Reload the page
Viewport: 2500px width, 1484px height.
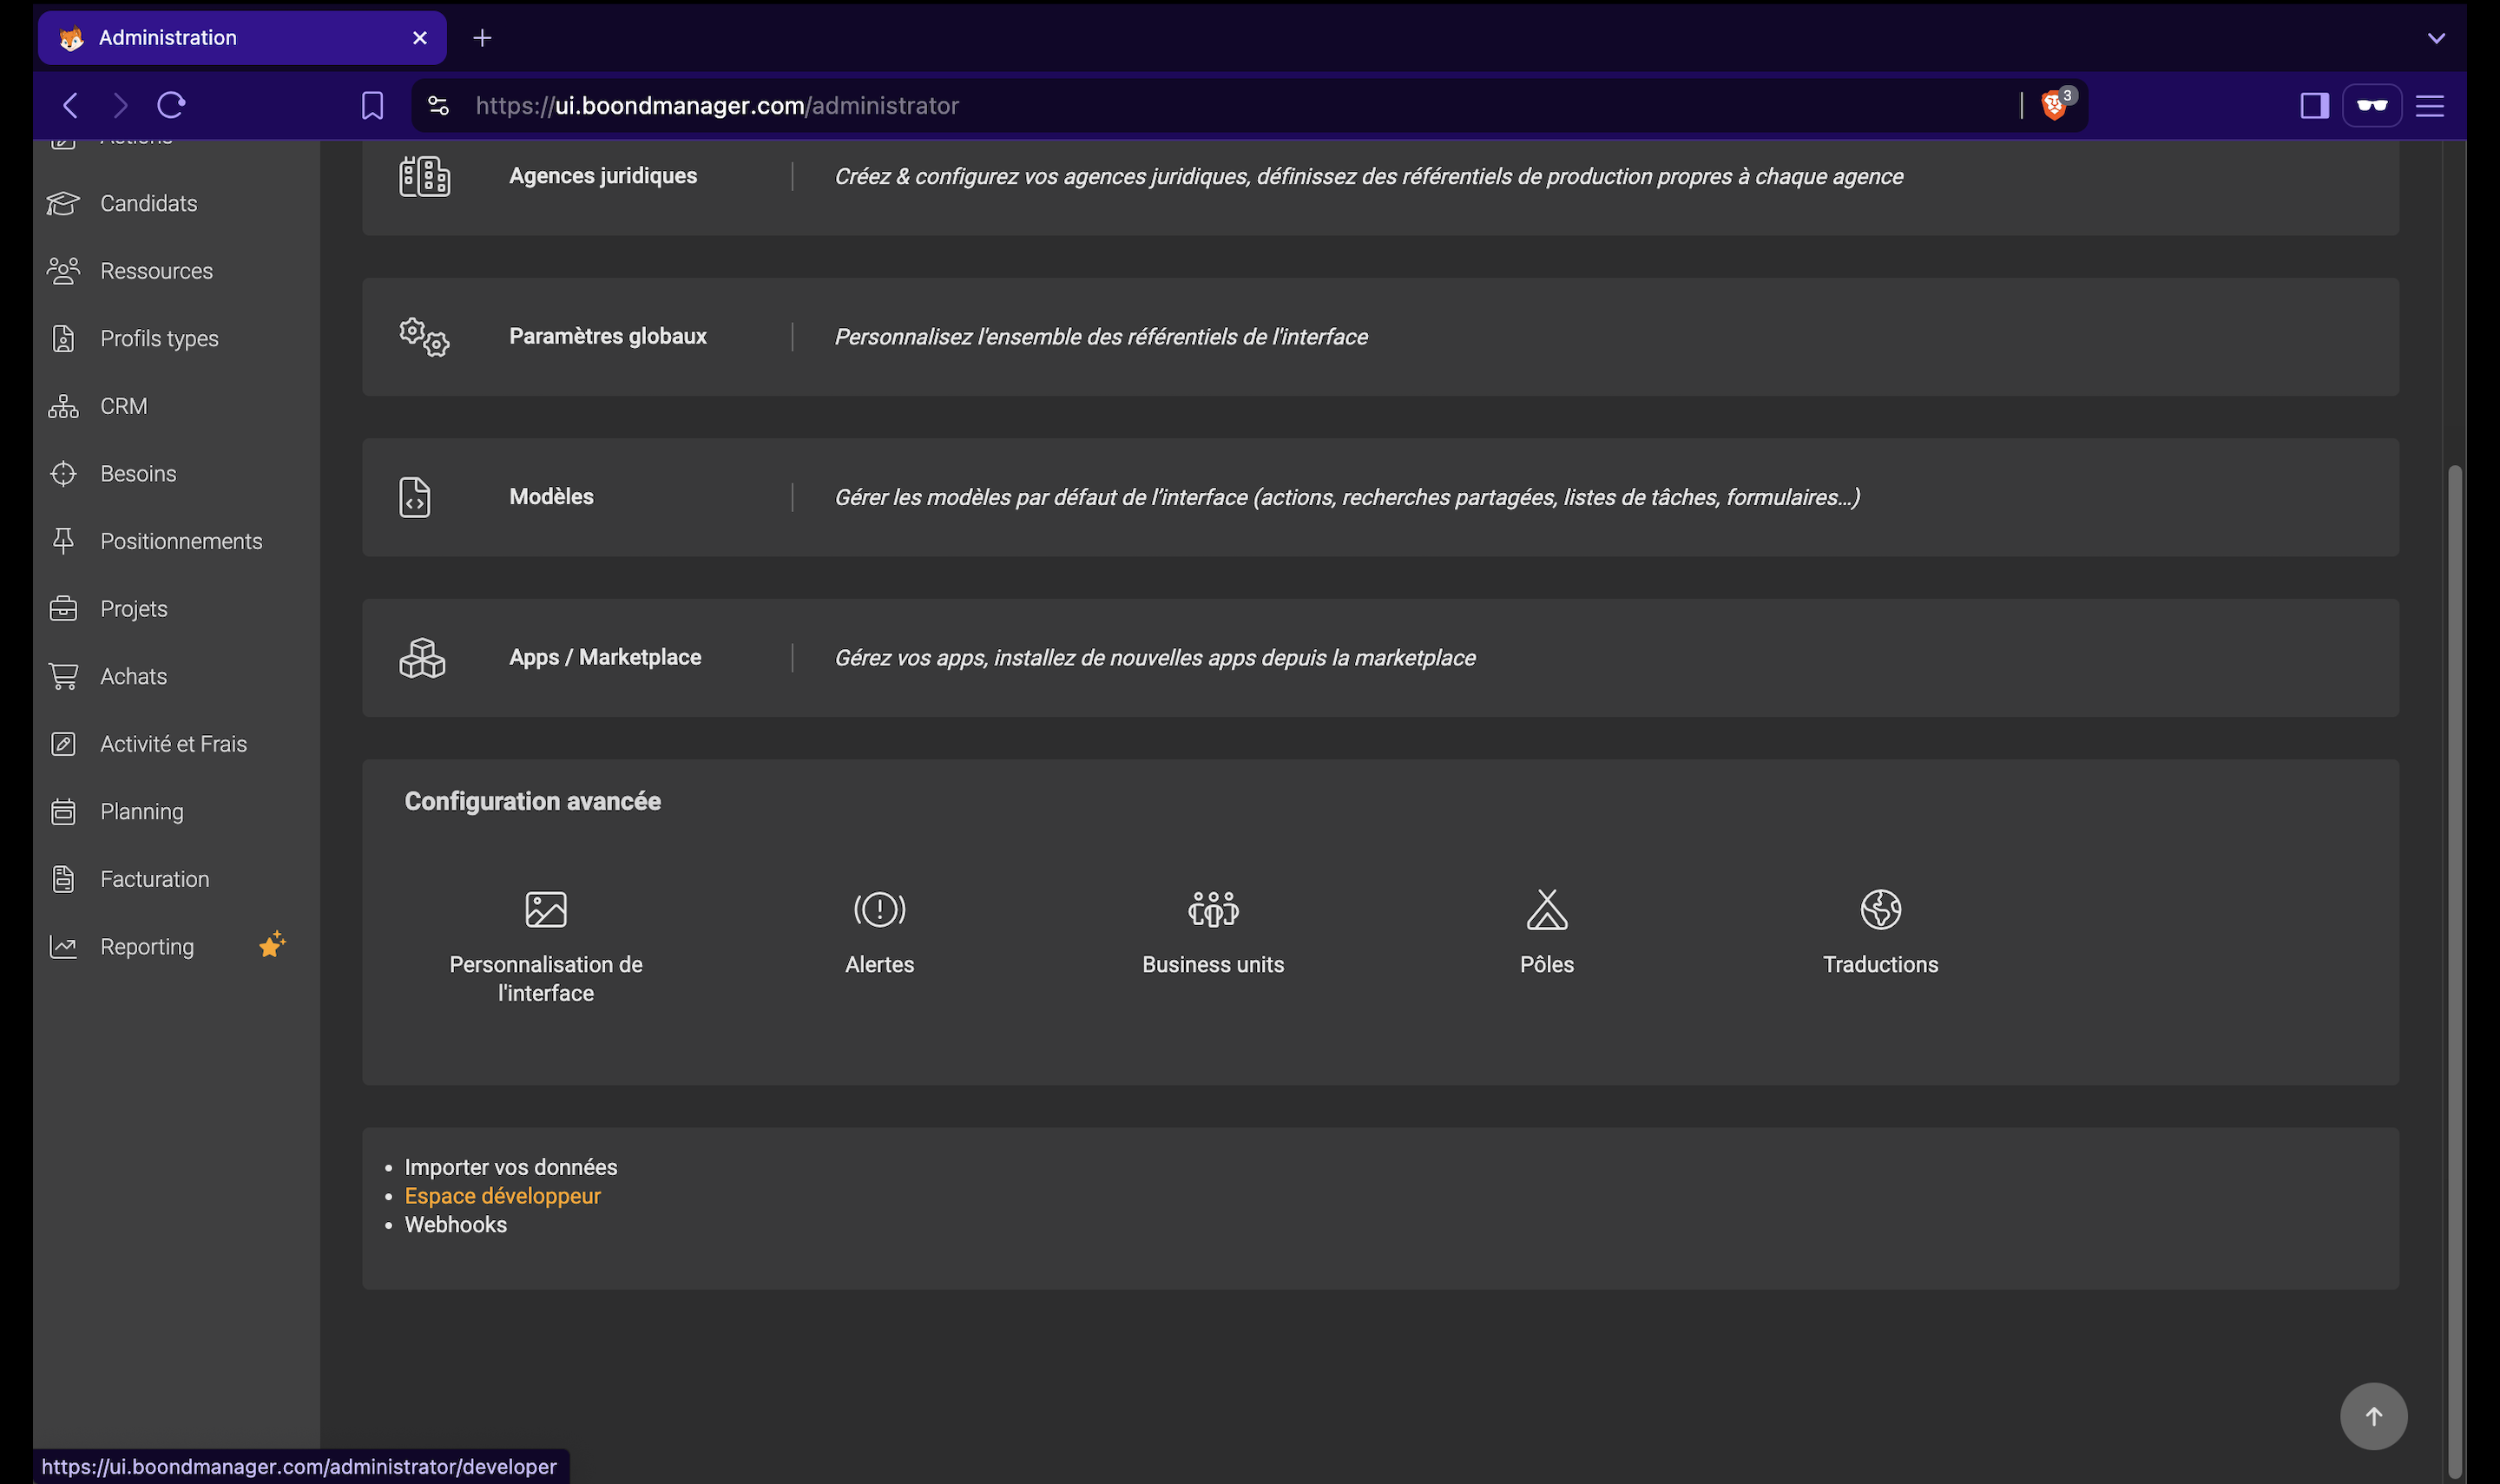[172, 105]
